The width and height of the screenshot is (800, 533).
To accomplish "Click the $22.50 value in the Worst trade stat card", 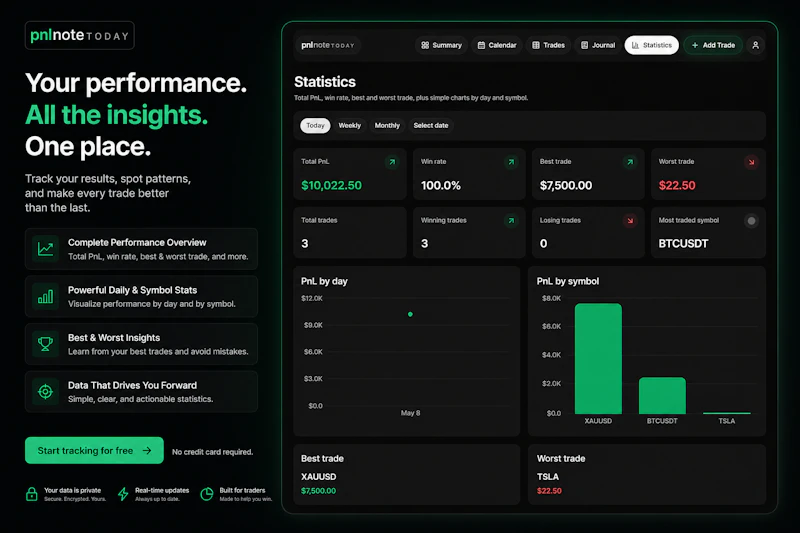I will coord(677,186).
